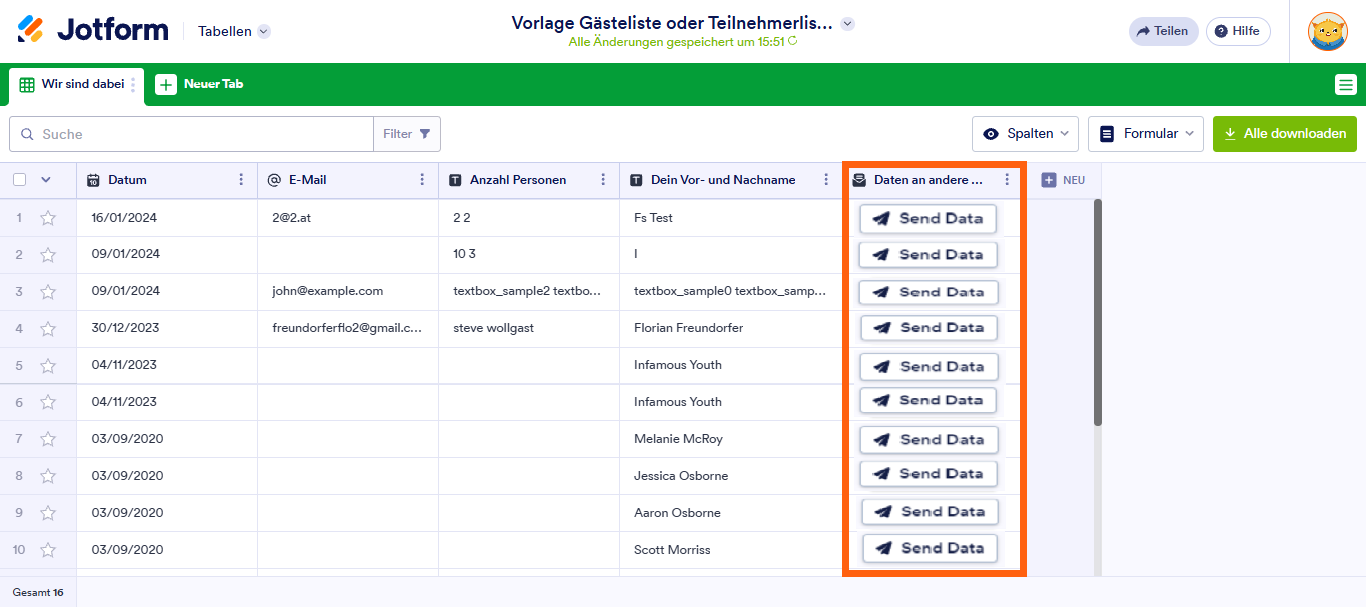The height and width of the screenshot is (607, 1366).
Task: Star row 5 (Infamous Youth)
Action: pos(47,366)
